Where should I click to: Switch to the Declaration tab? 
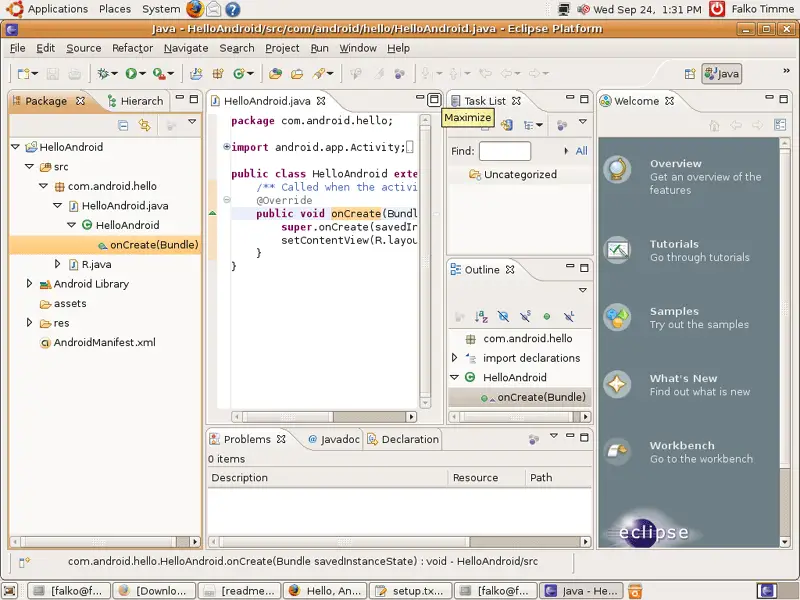point(404,439)
